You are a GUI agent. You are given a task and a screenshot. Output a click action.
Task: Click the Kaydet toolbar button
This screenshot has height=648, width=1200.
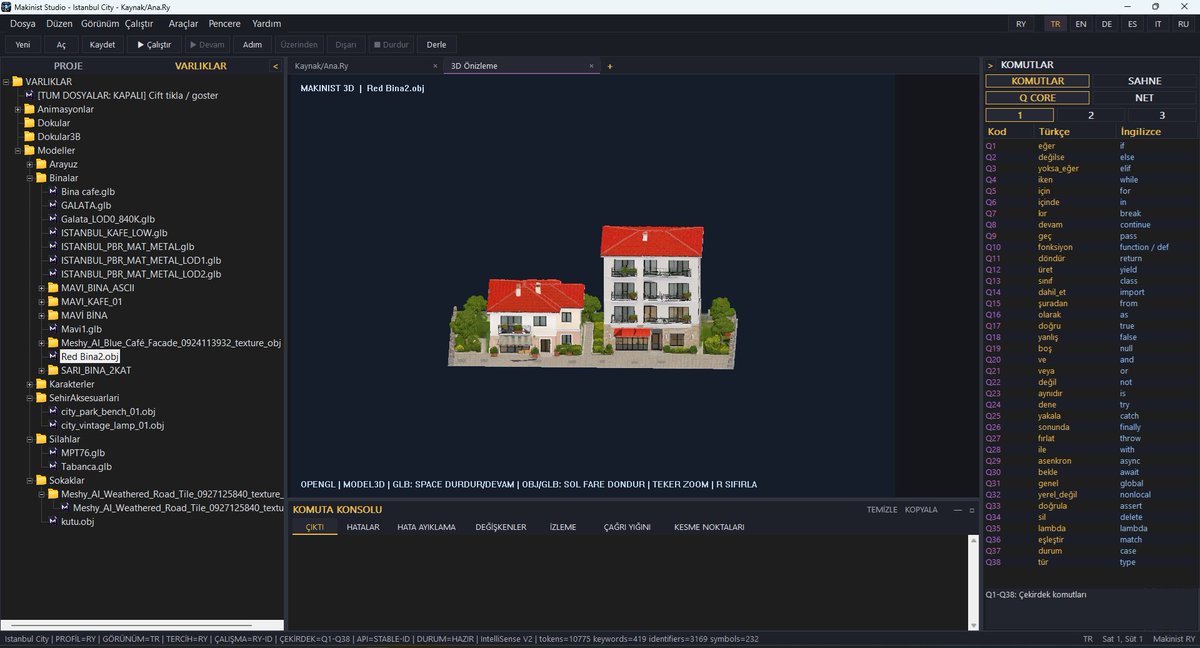tap(103, 44)
